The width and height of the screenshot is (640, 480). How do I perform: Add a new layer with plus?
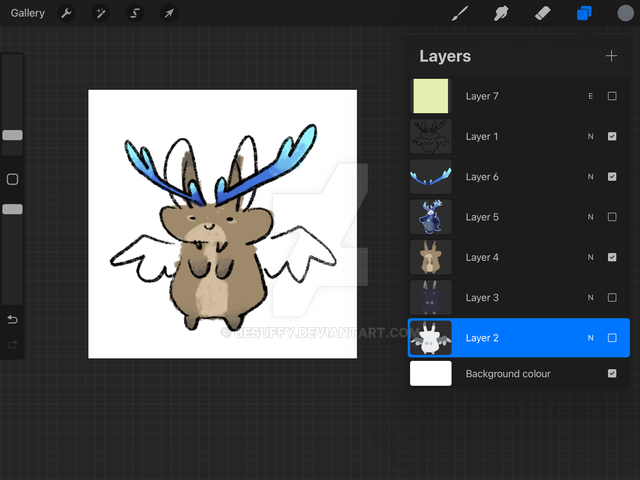pyautogui.click(x=611, y=56)
